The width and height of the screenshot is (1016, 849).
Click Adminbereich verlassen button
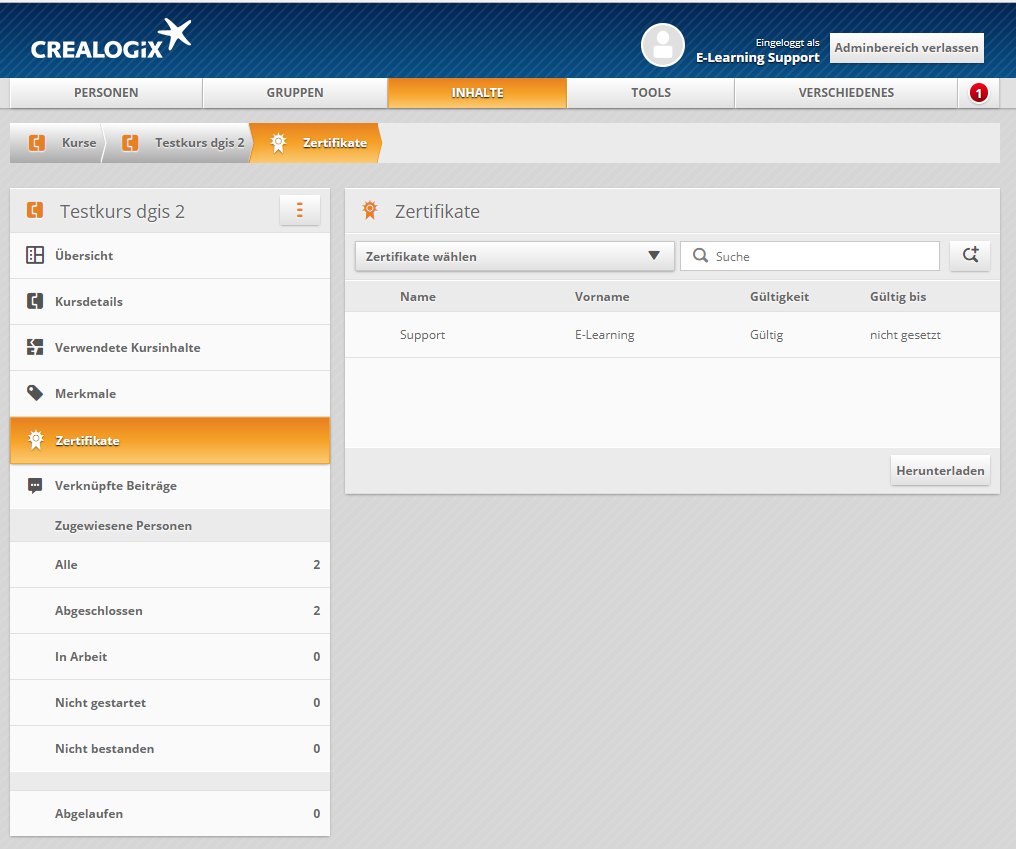tap(906, 48)
